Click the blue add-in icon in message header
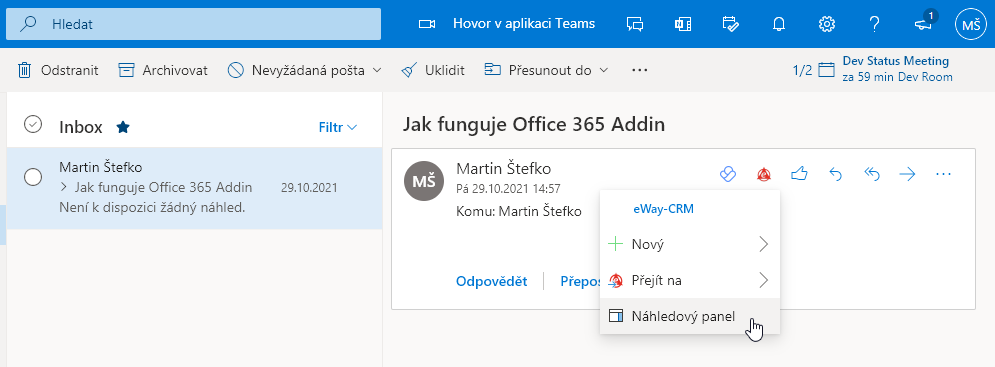Viewport: 995px width, 367px height. [728, 173]
